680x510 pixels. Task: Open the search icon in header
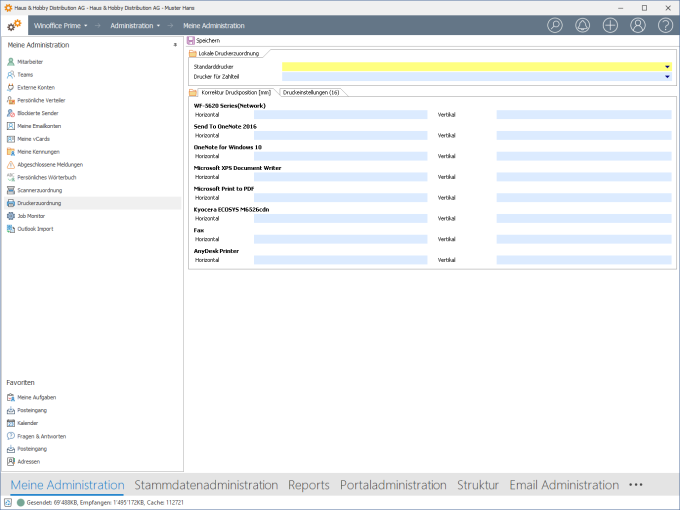coord(555,25)
